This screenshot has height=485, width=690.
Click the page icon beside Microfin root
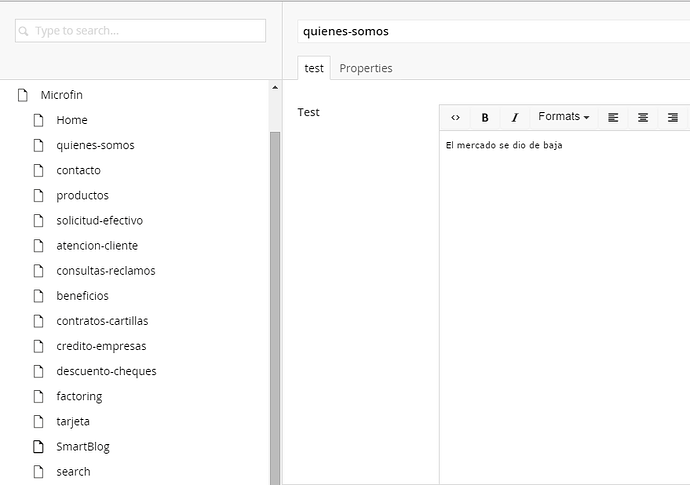pyautogui.click(x=23, y=95)
